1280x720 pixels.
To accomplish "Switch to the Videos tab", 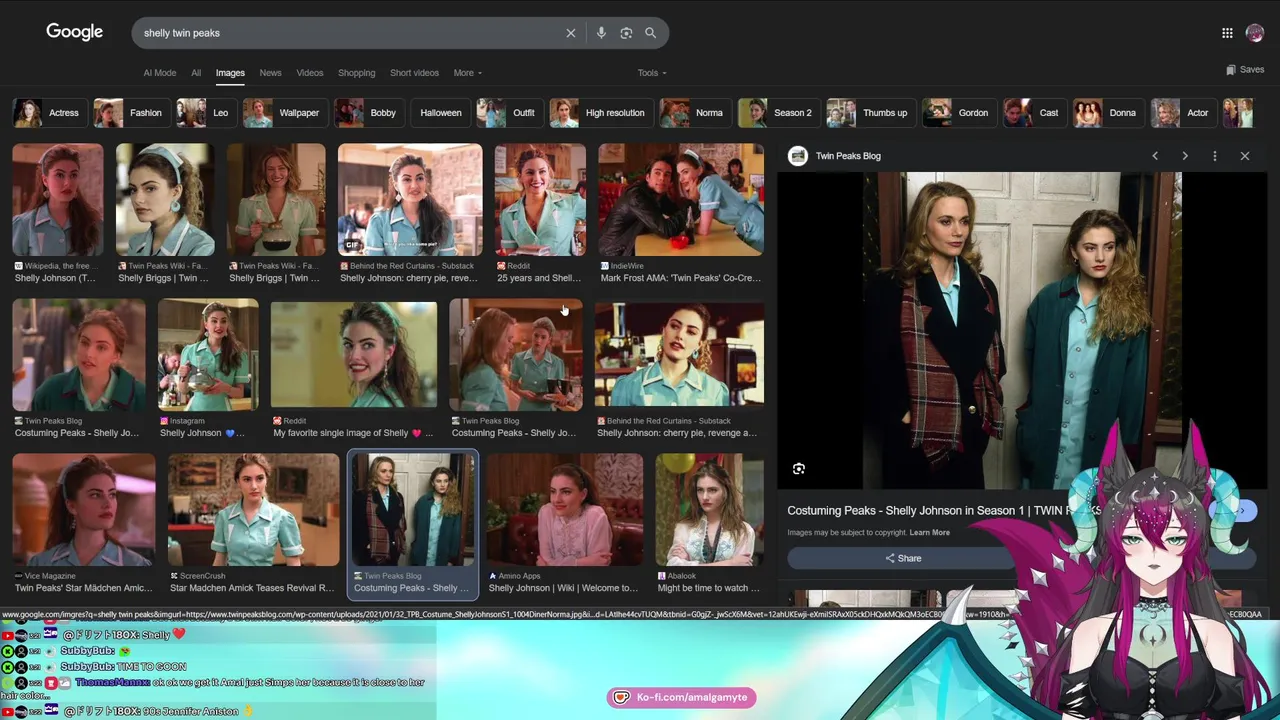I will (310, 73).
